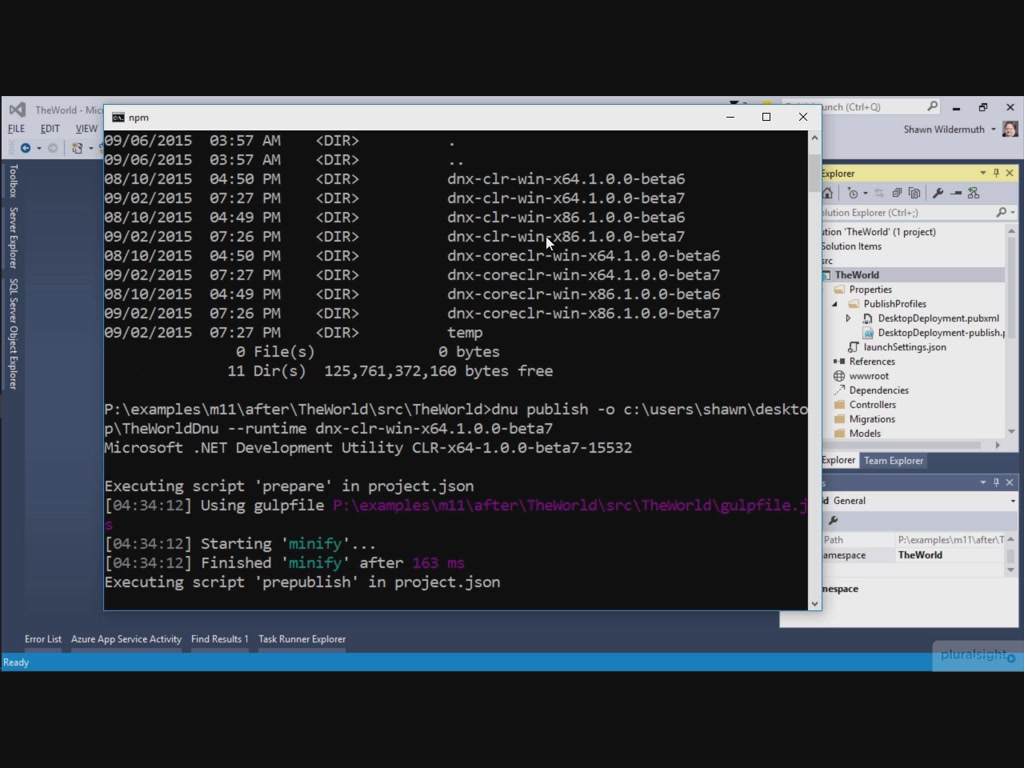This screenshot has width=1024, height=768.
Task: Open the Task Runner Explorer tab
Action: pos(302,639)
